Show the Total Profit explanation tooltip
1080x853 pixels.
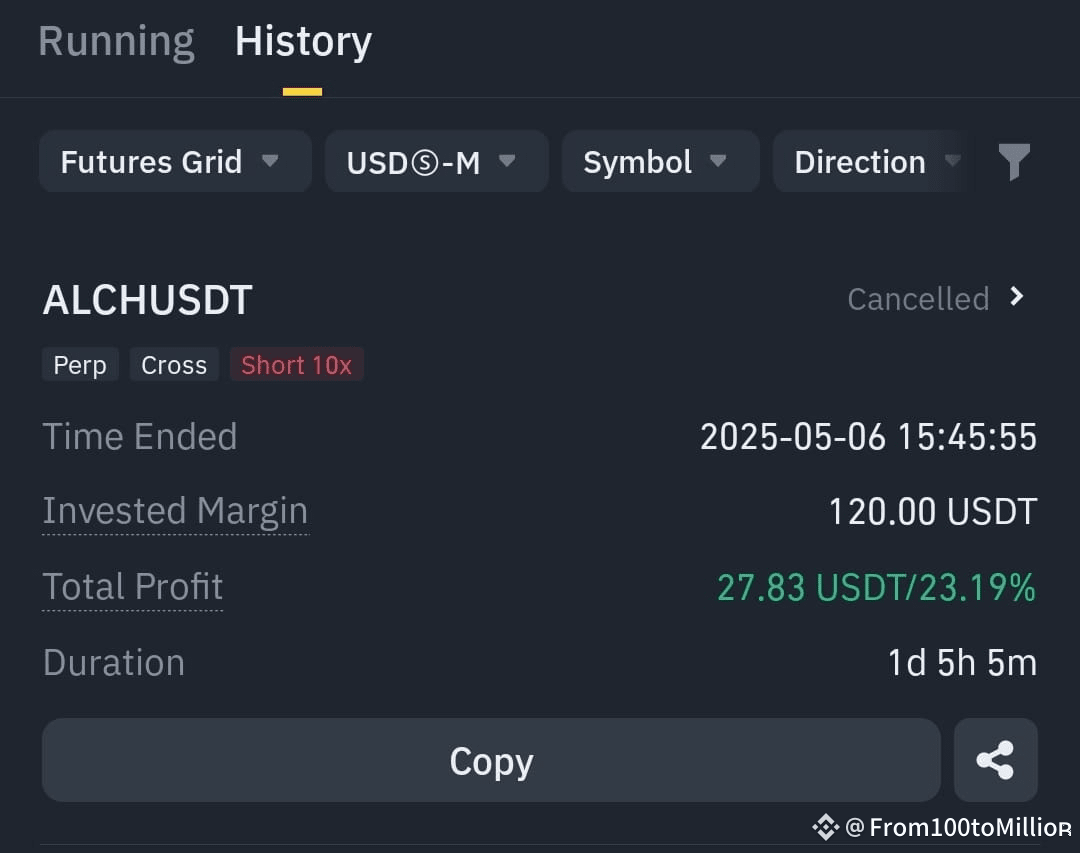[x=132, y=588]
